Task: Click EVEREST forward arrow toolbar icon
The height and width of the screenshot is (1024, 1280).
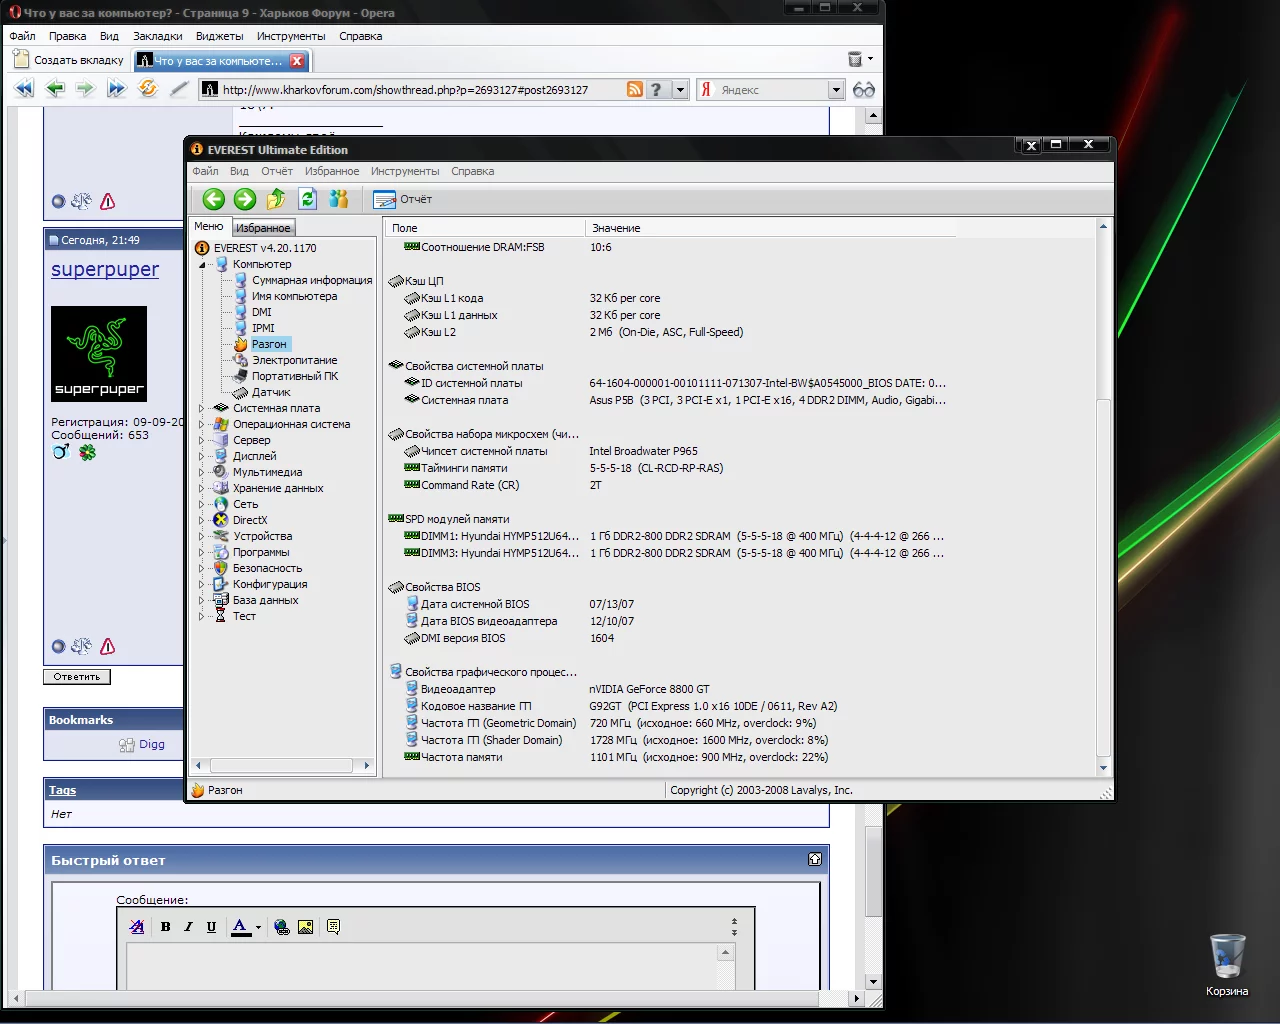Action: (x=245, y=199)
